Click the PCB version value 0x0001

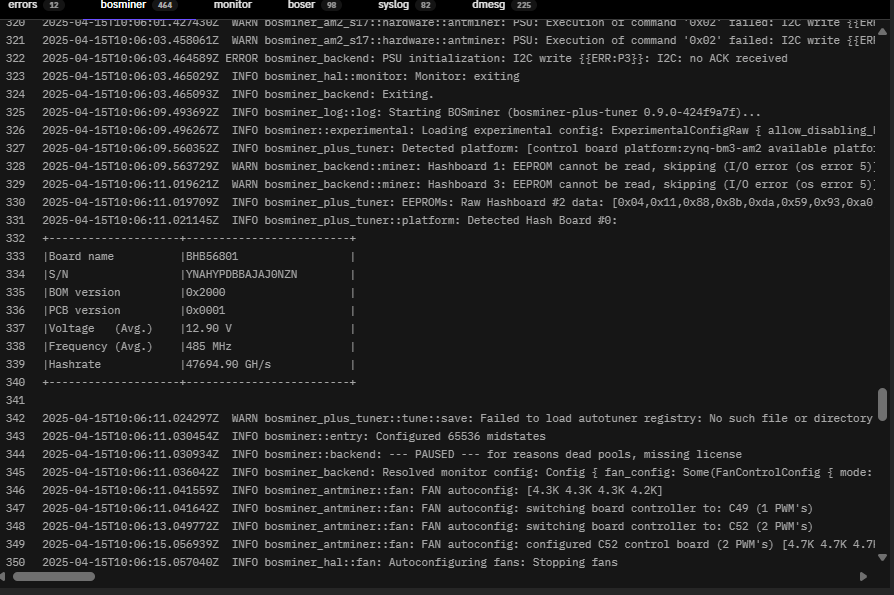tap(205, 311)
